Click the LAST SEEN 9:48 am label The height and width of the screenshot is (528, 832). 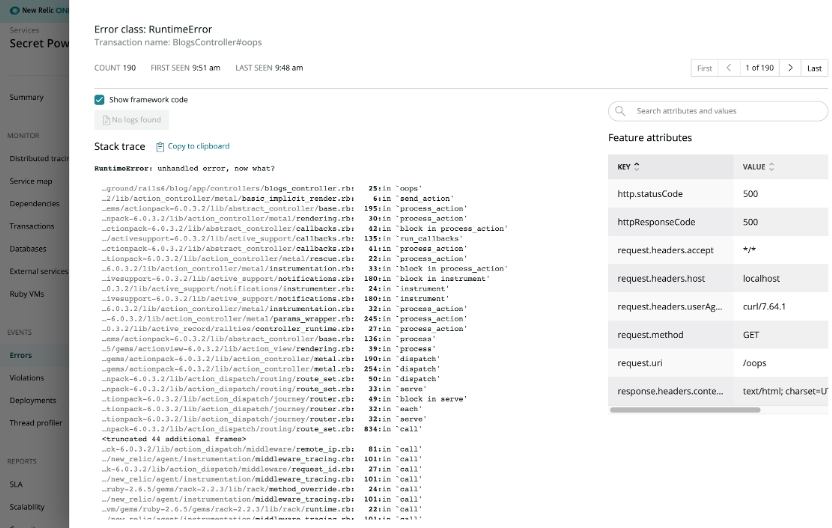tap(269, 68)
